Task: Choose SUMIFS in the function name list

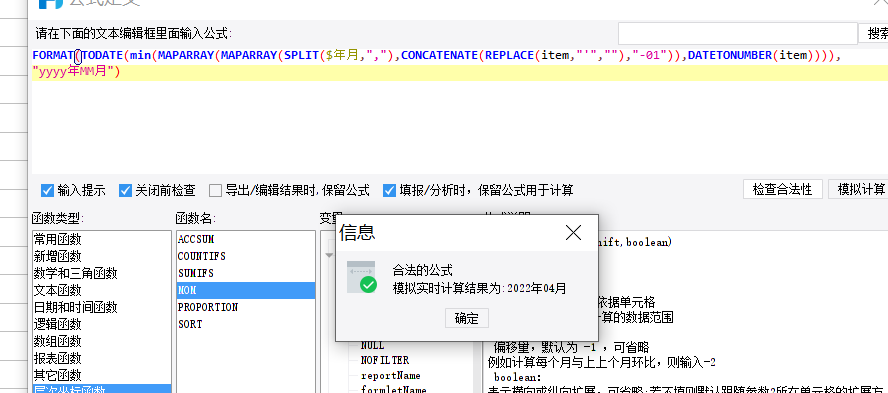Action: coord(246,273)
